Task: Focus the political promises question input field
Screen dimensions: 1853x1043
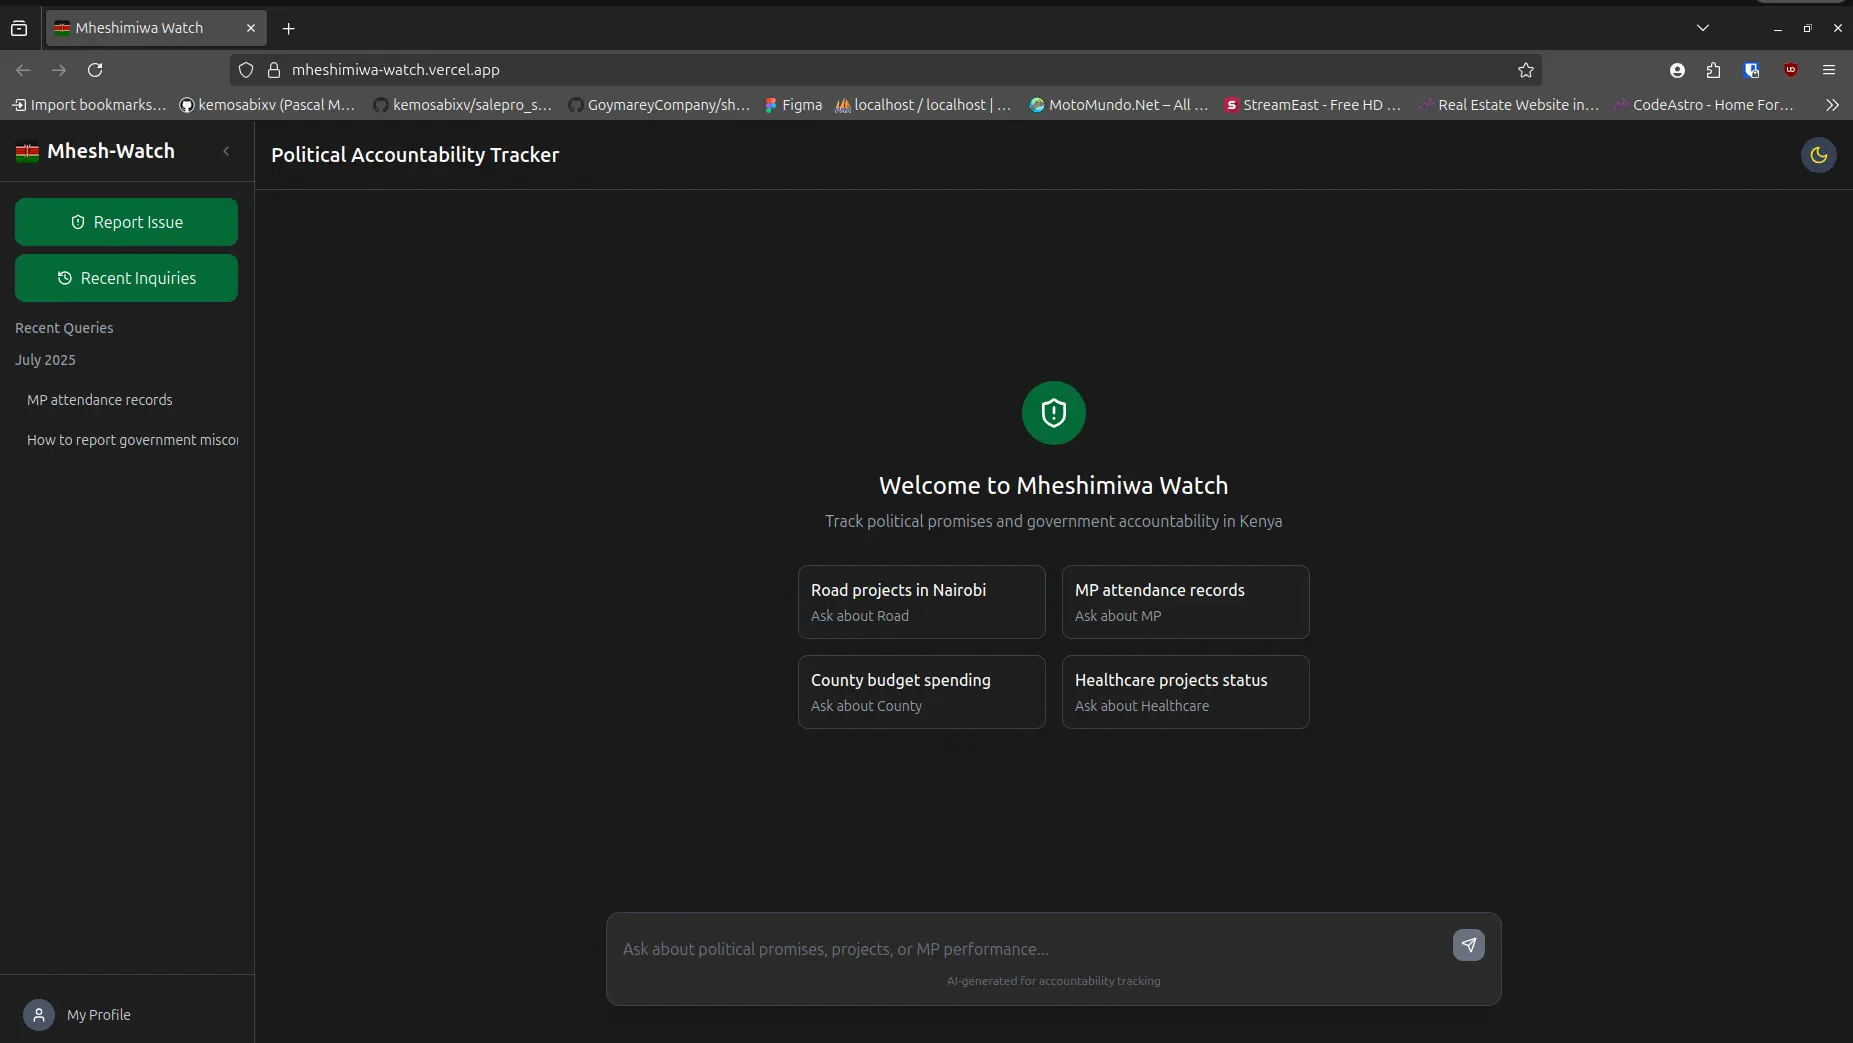Action: click(1030, 949)
